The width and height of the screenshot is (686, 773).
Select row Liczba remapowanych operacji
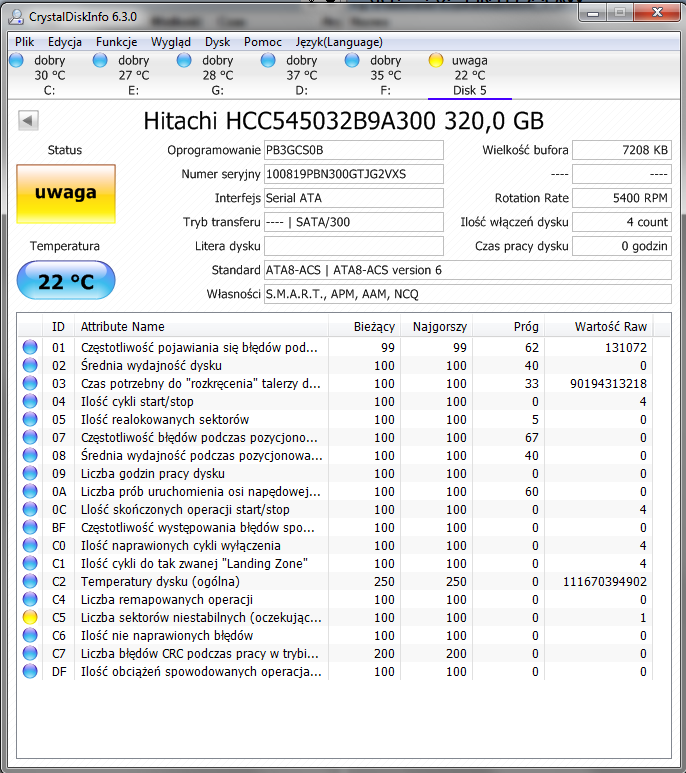pyautogui.click(x=335, y=599)
